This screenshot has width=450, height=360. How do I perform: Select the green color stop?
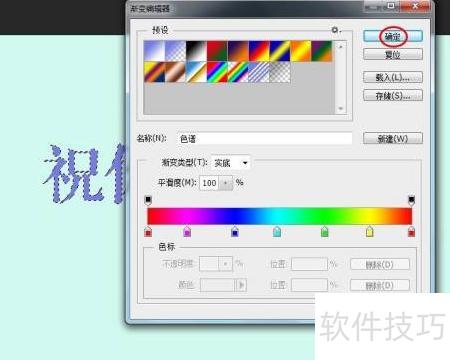click(x=324, y=232)
